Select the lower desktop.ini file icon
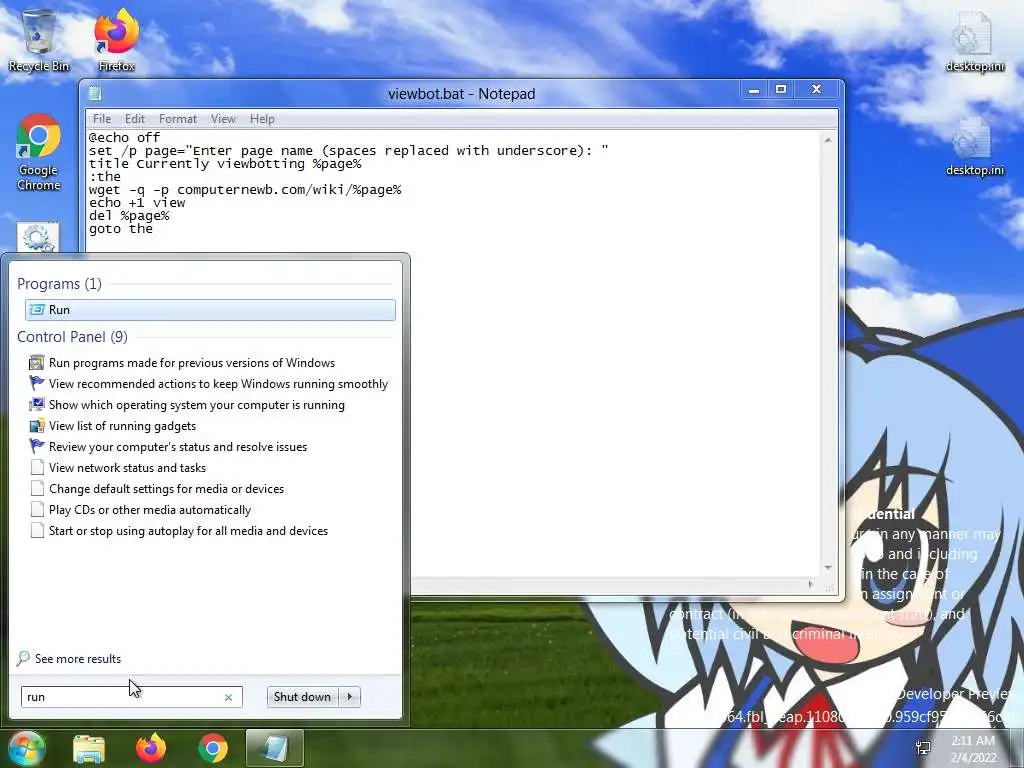 click(974, 146)
